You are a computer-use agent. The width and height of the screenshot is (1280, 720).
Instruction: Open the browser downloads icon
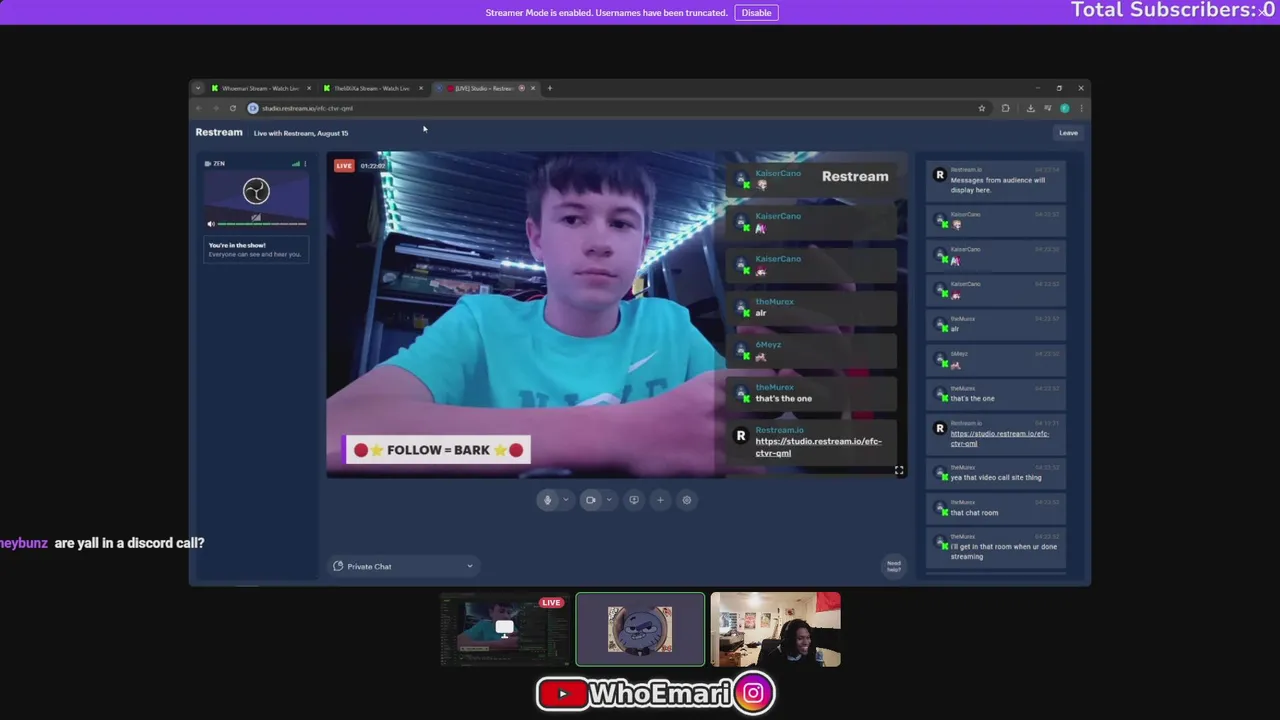tap(1030, 108)
